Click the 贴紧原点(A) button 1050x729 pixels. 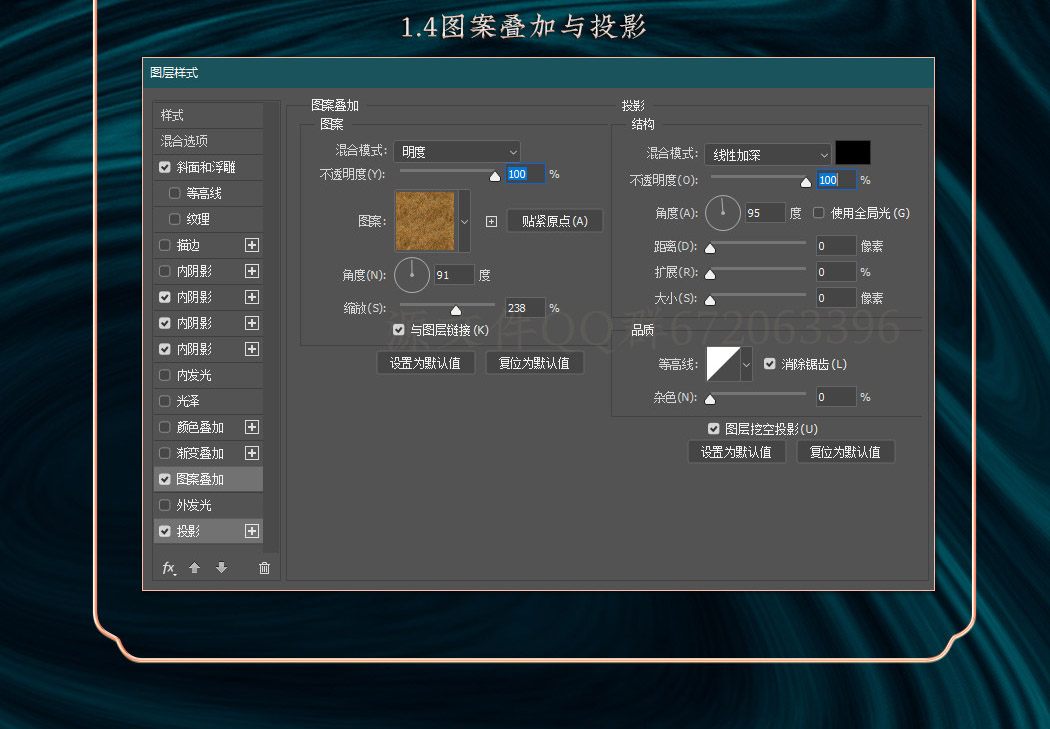click(x=554, y=221)
